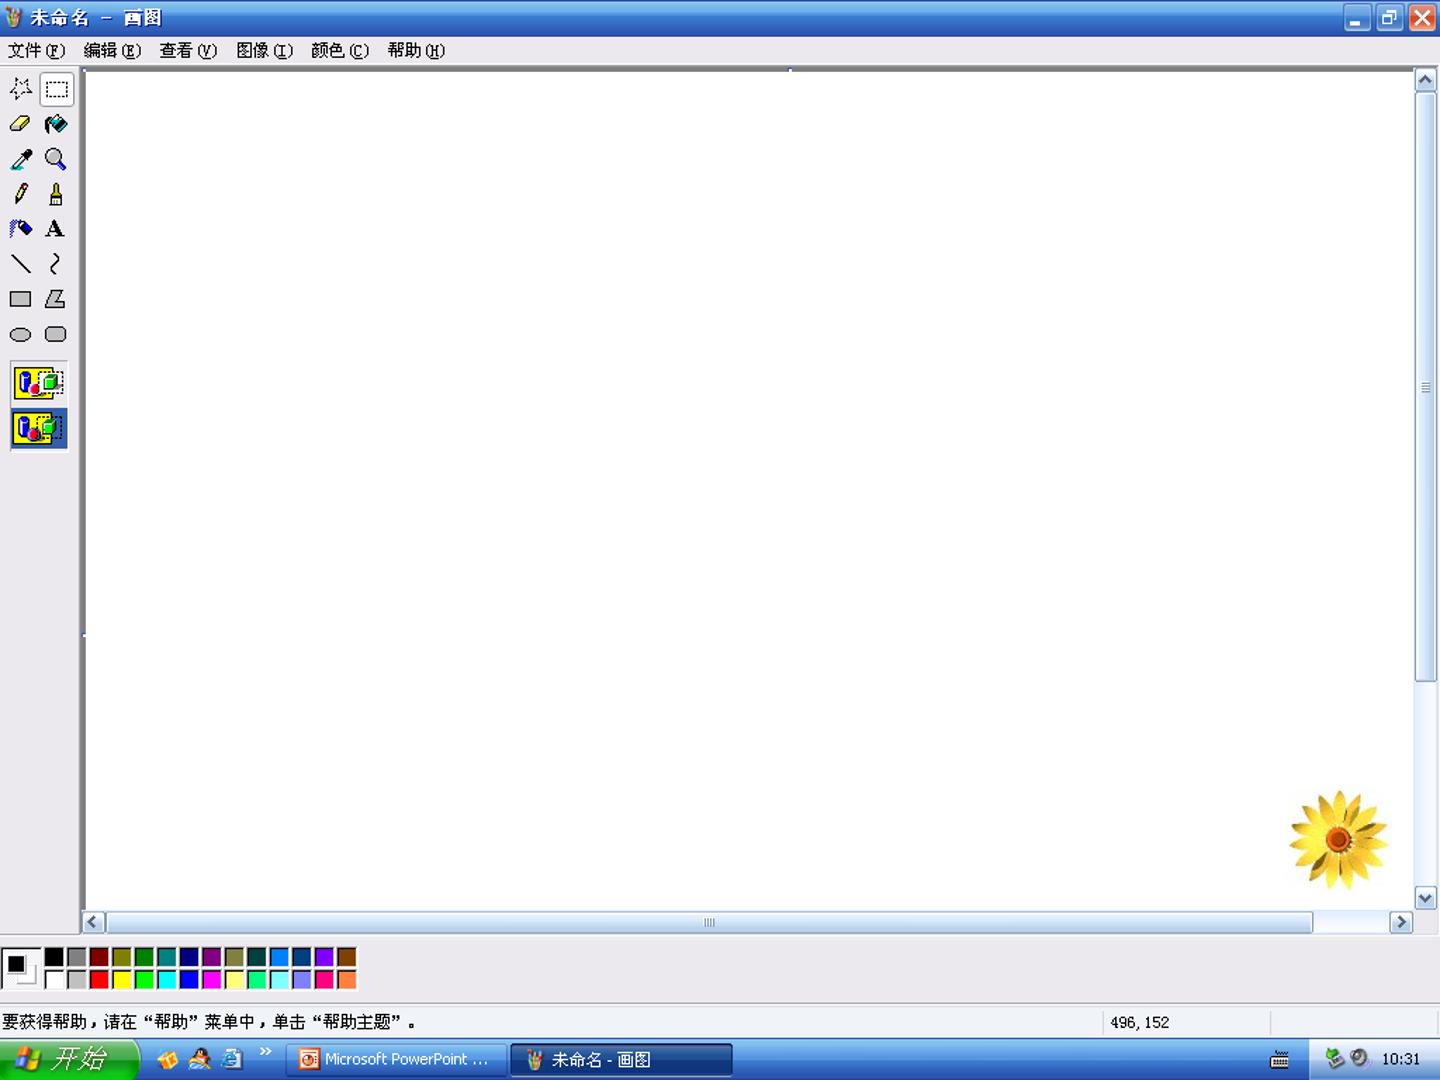This screenshot has width=1440, height=1080.
Task: Enable opaque background selection mode
Action: click(39, 383)
